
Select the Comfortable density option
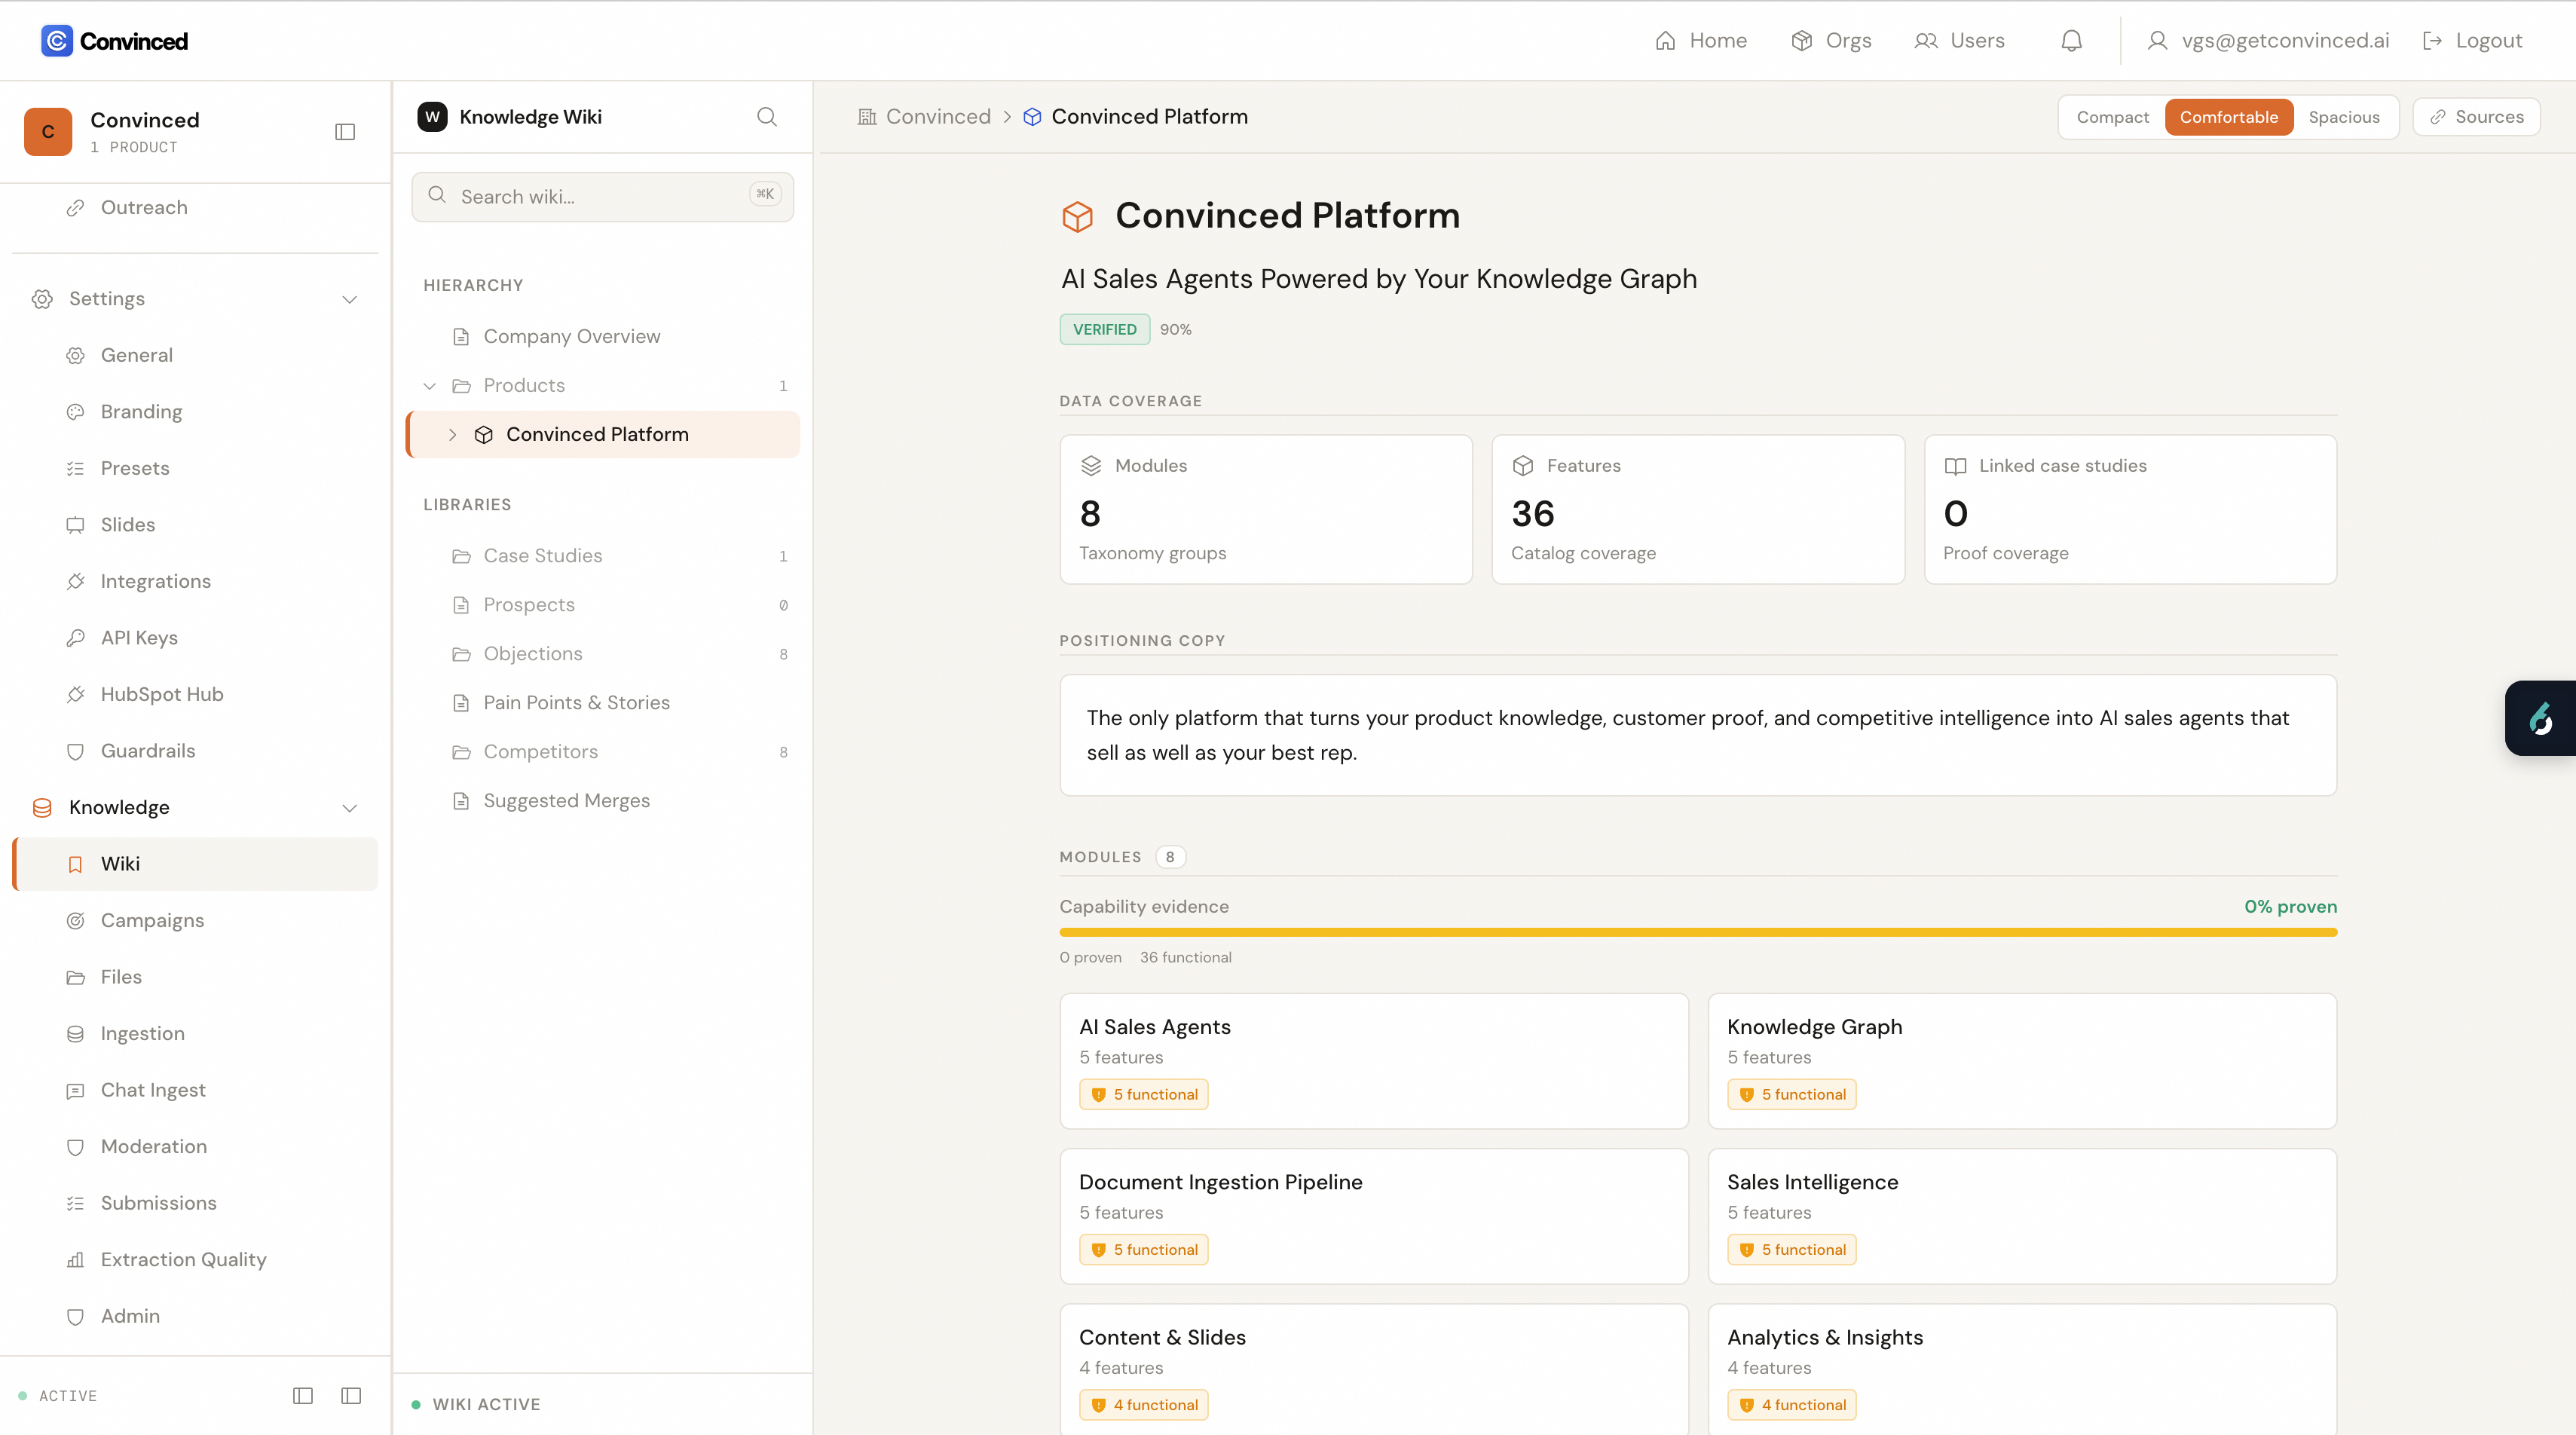click(x=2229, y=117)
